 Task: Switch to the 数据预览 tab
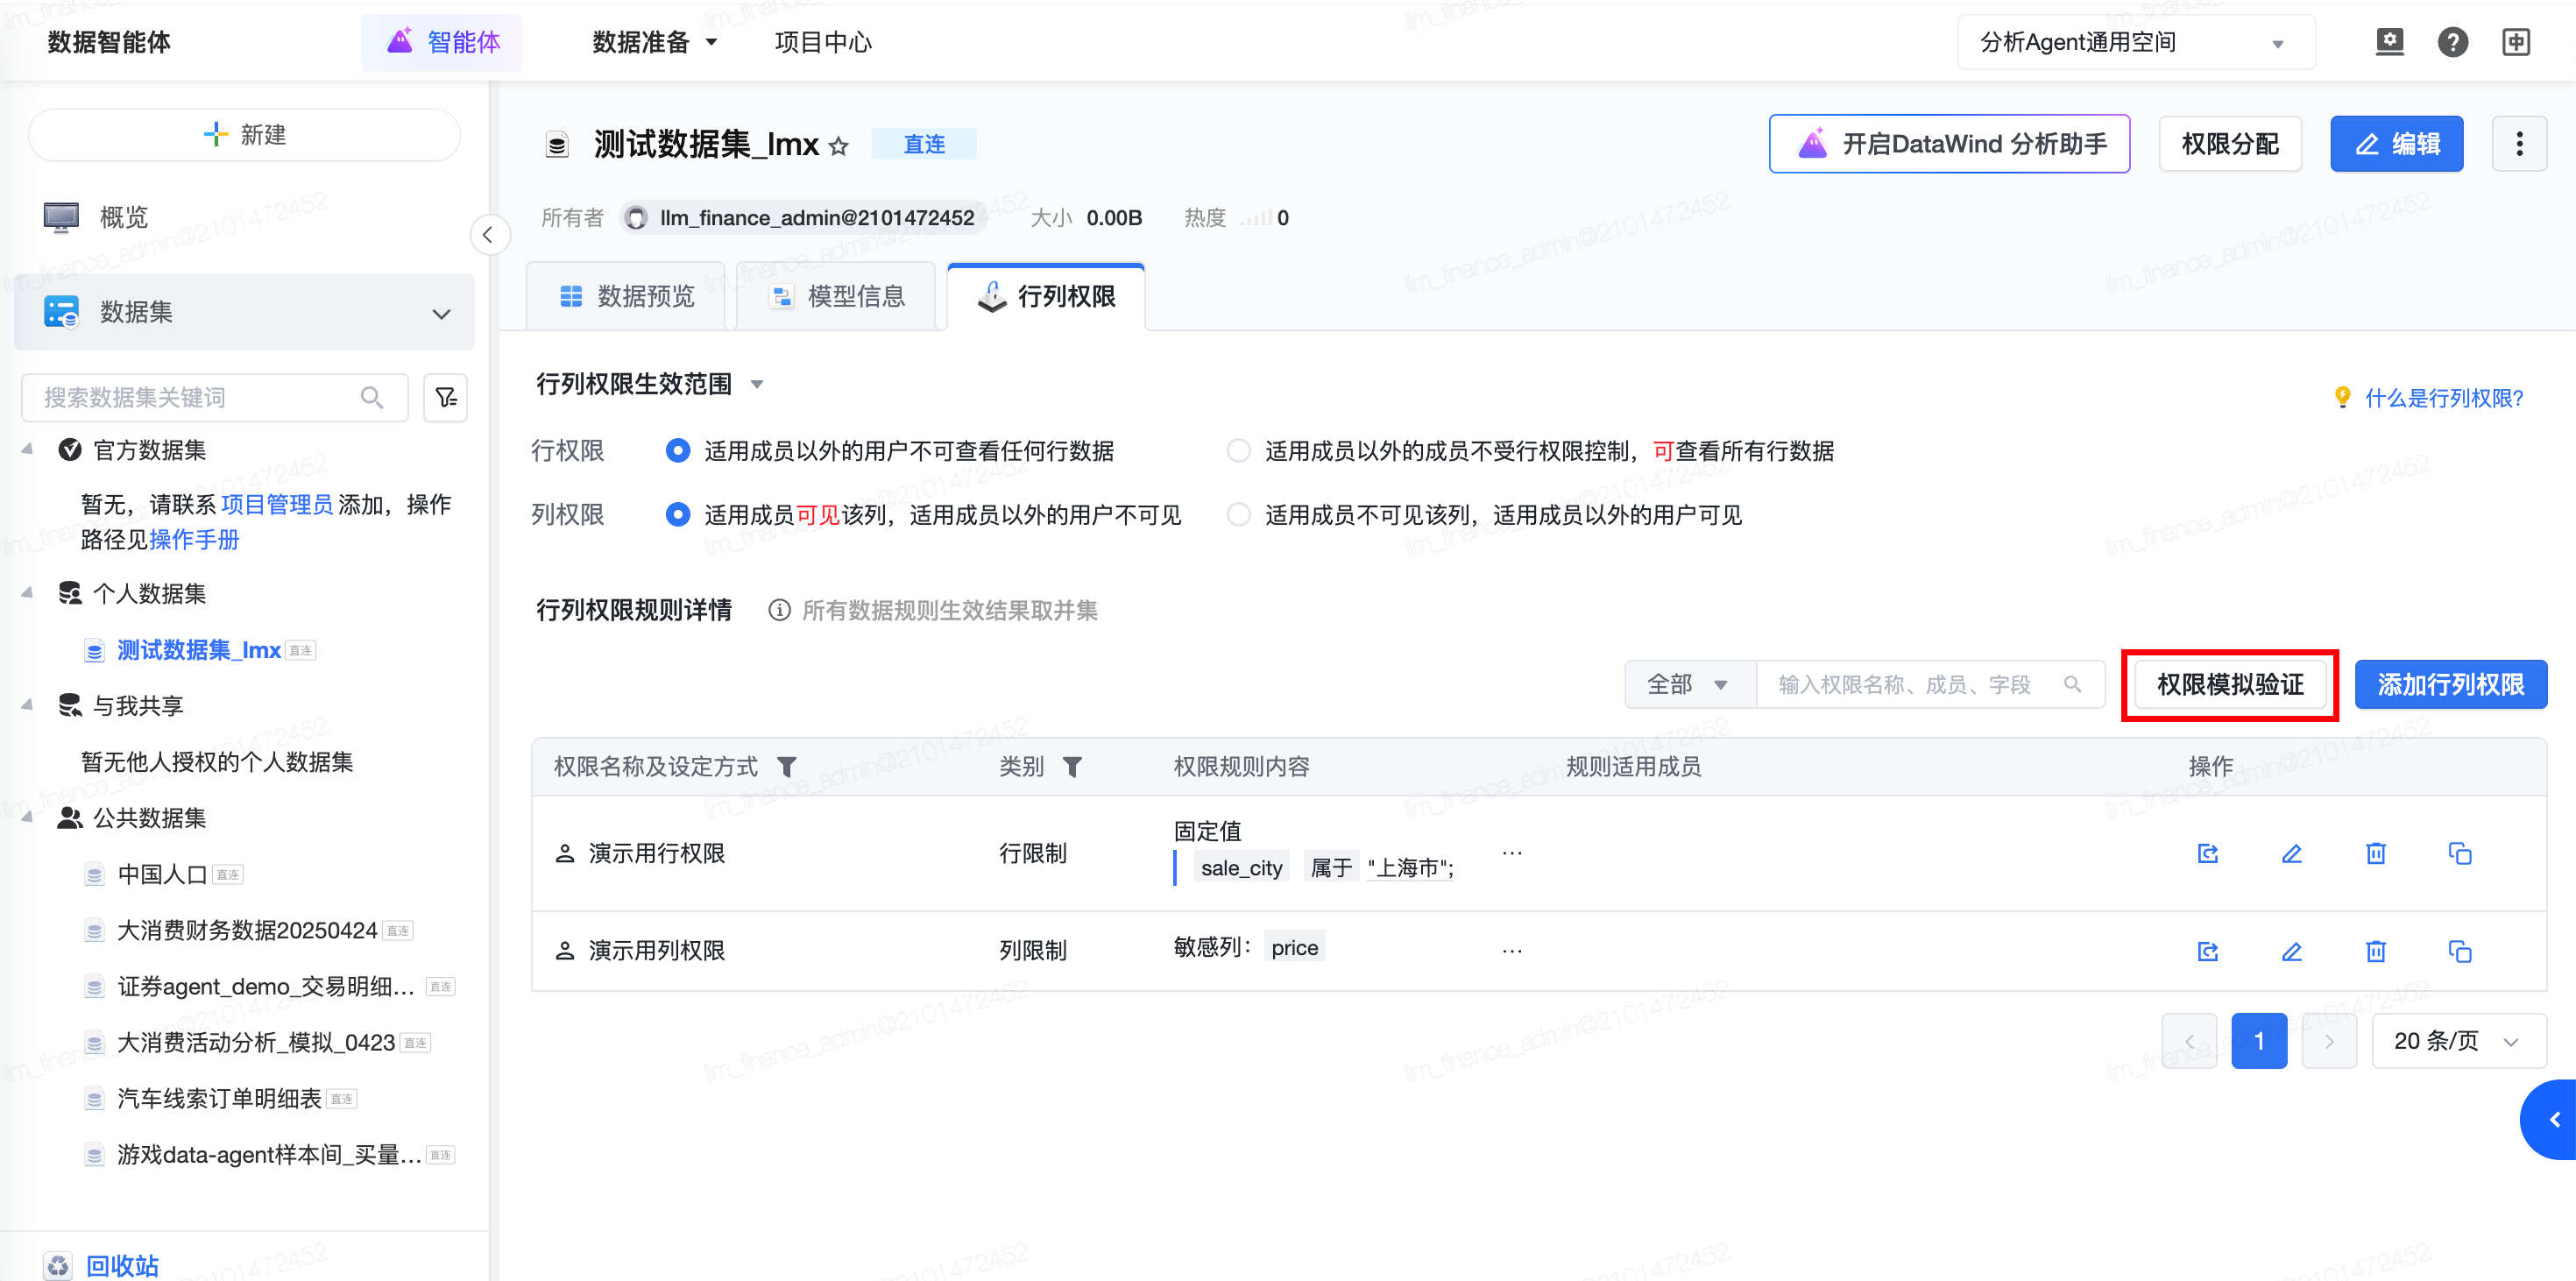click(x=626, y=296)
